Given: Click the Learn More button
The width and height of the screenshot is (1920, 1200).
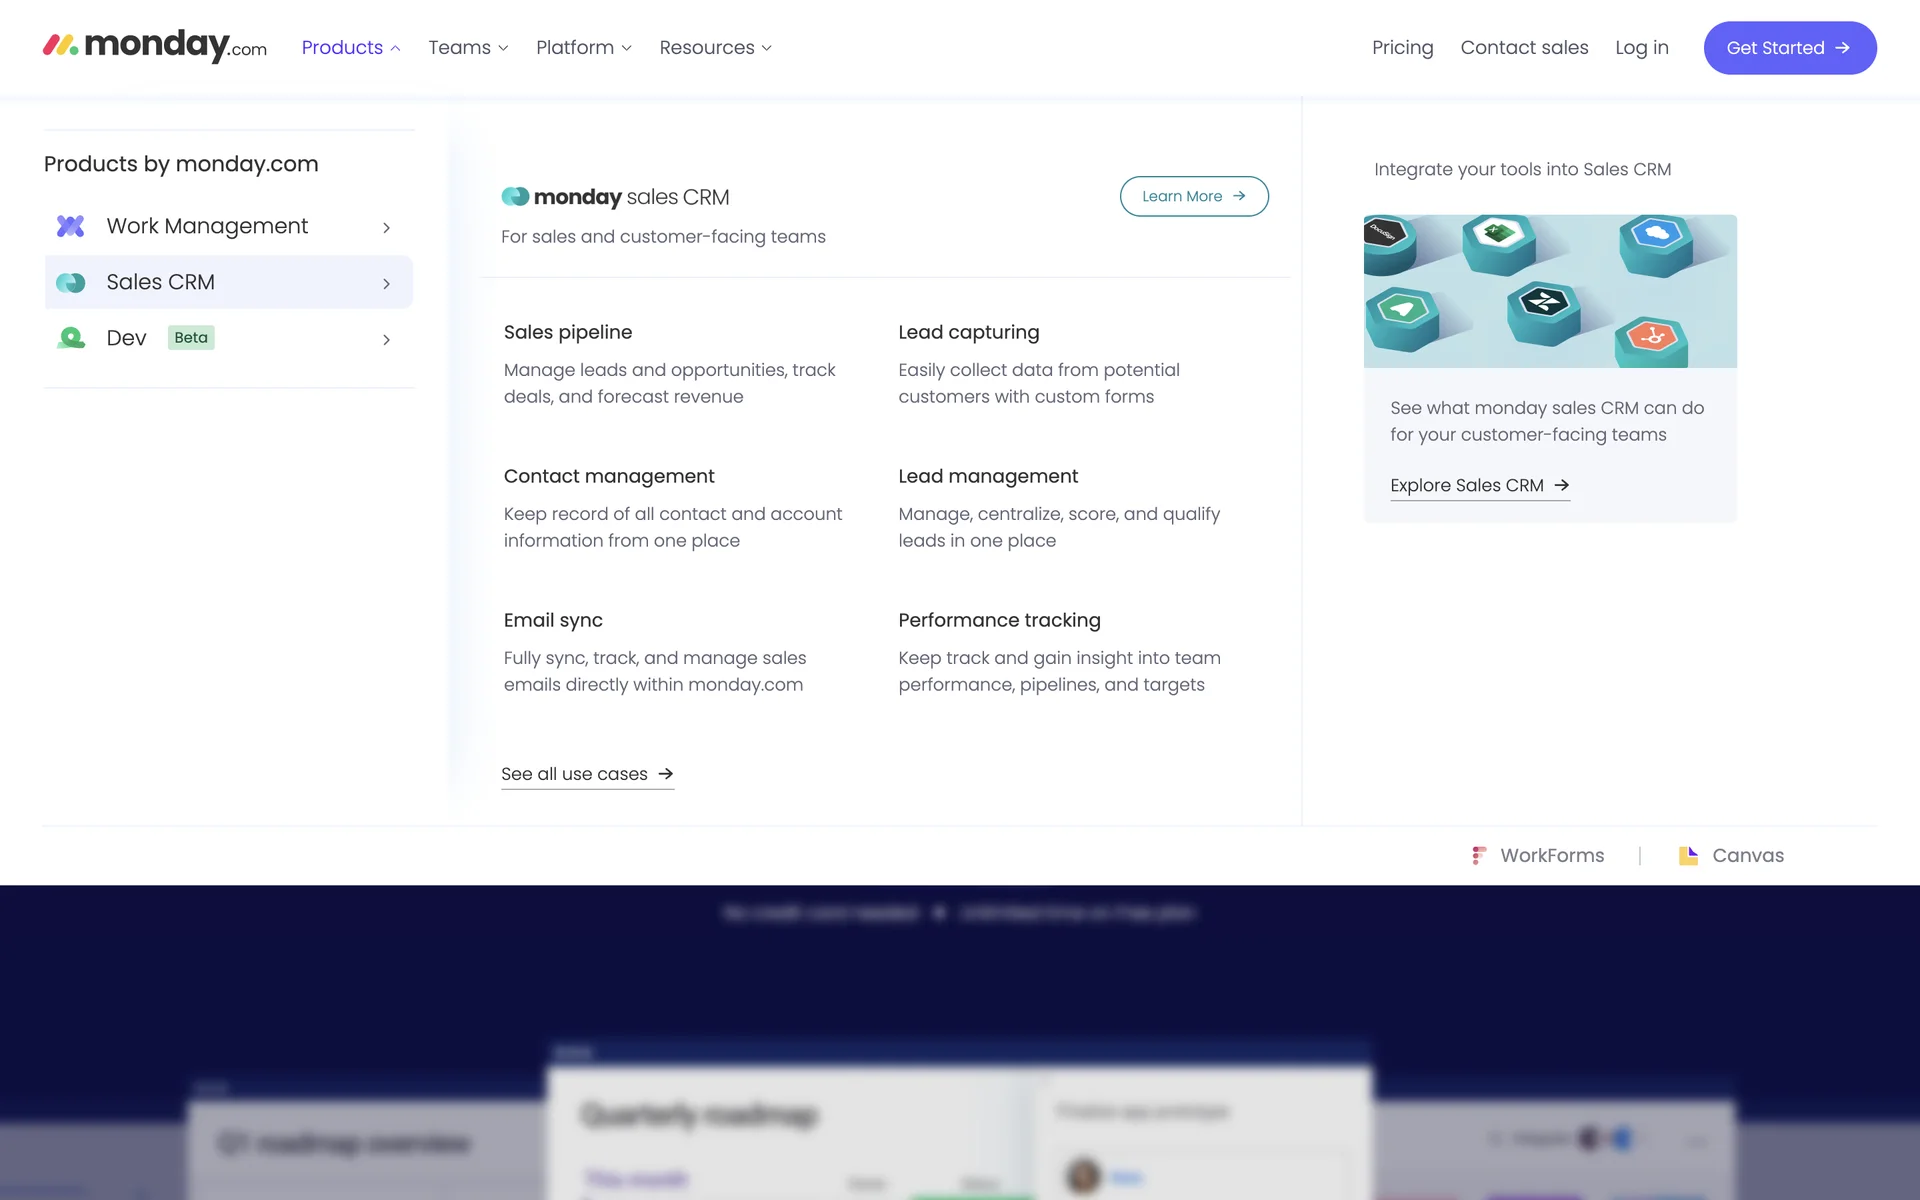Looking at the screenshot, I should tap(1193, 196).
